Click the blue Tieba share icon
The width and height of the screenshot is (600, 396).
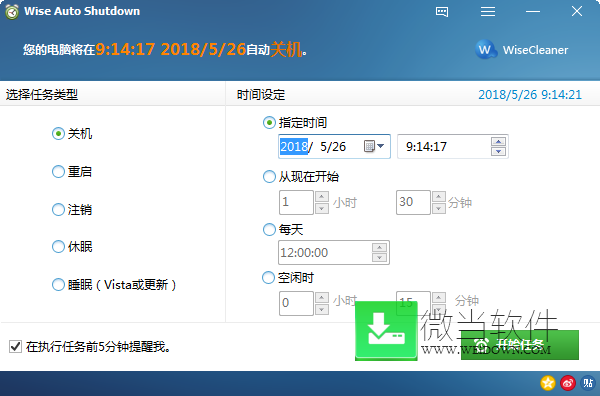pos(588,383)
